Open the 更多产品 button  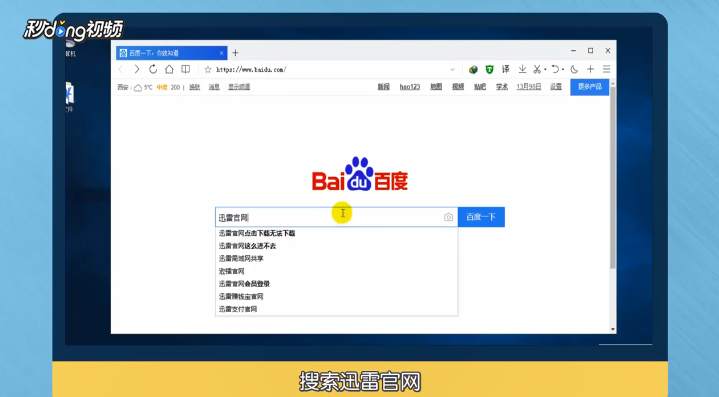pyautogui.click(x=590, y=87)
